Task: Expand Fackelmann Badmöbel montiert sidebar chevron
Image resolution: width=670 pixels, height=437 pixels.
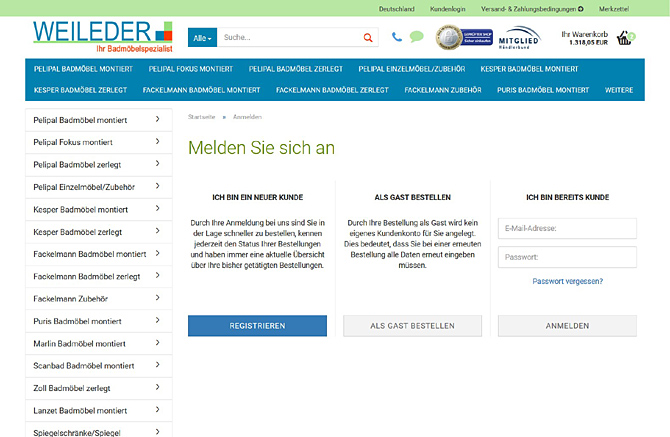Action: click(157, 253)
